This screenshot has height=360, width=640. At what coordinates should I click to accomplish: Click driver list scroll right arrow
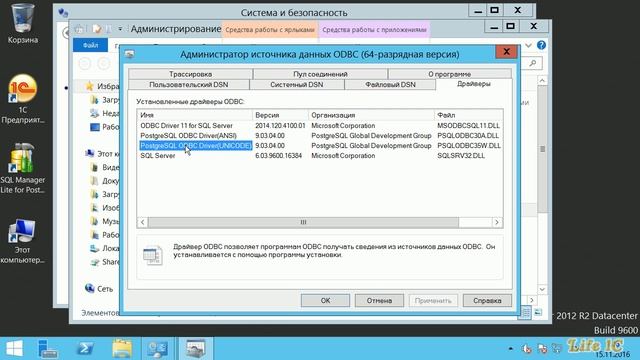497,222
